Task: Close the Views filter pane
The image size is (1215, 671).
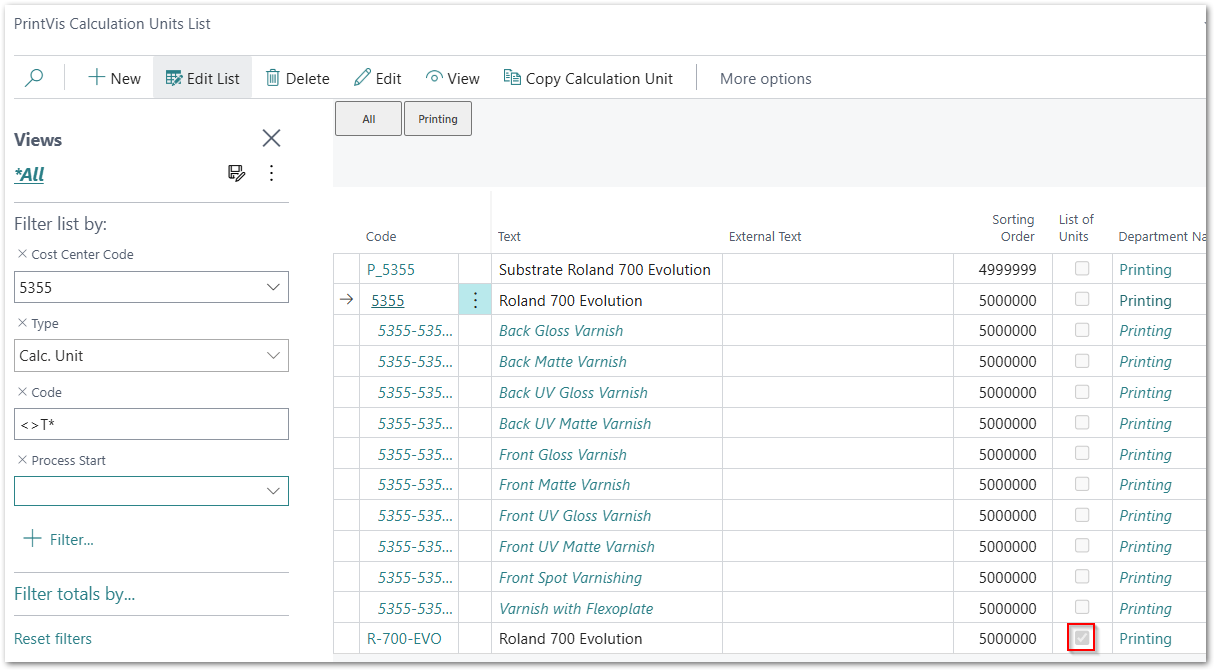Action: tap(271, 138)
